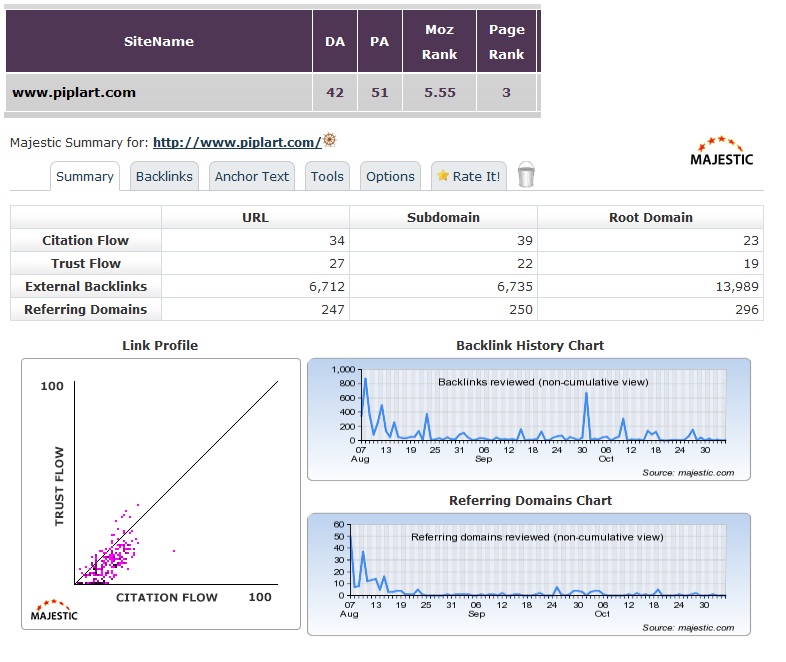Click the Backlink History Chart graph
The height and width of the screenshot is (662, 786).
click(x=529, y=420)
